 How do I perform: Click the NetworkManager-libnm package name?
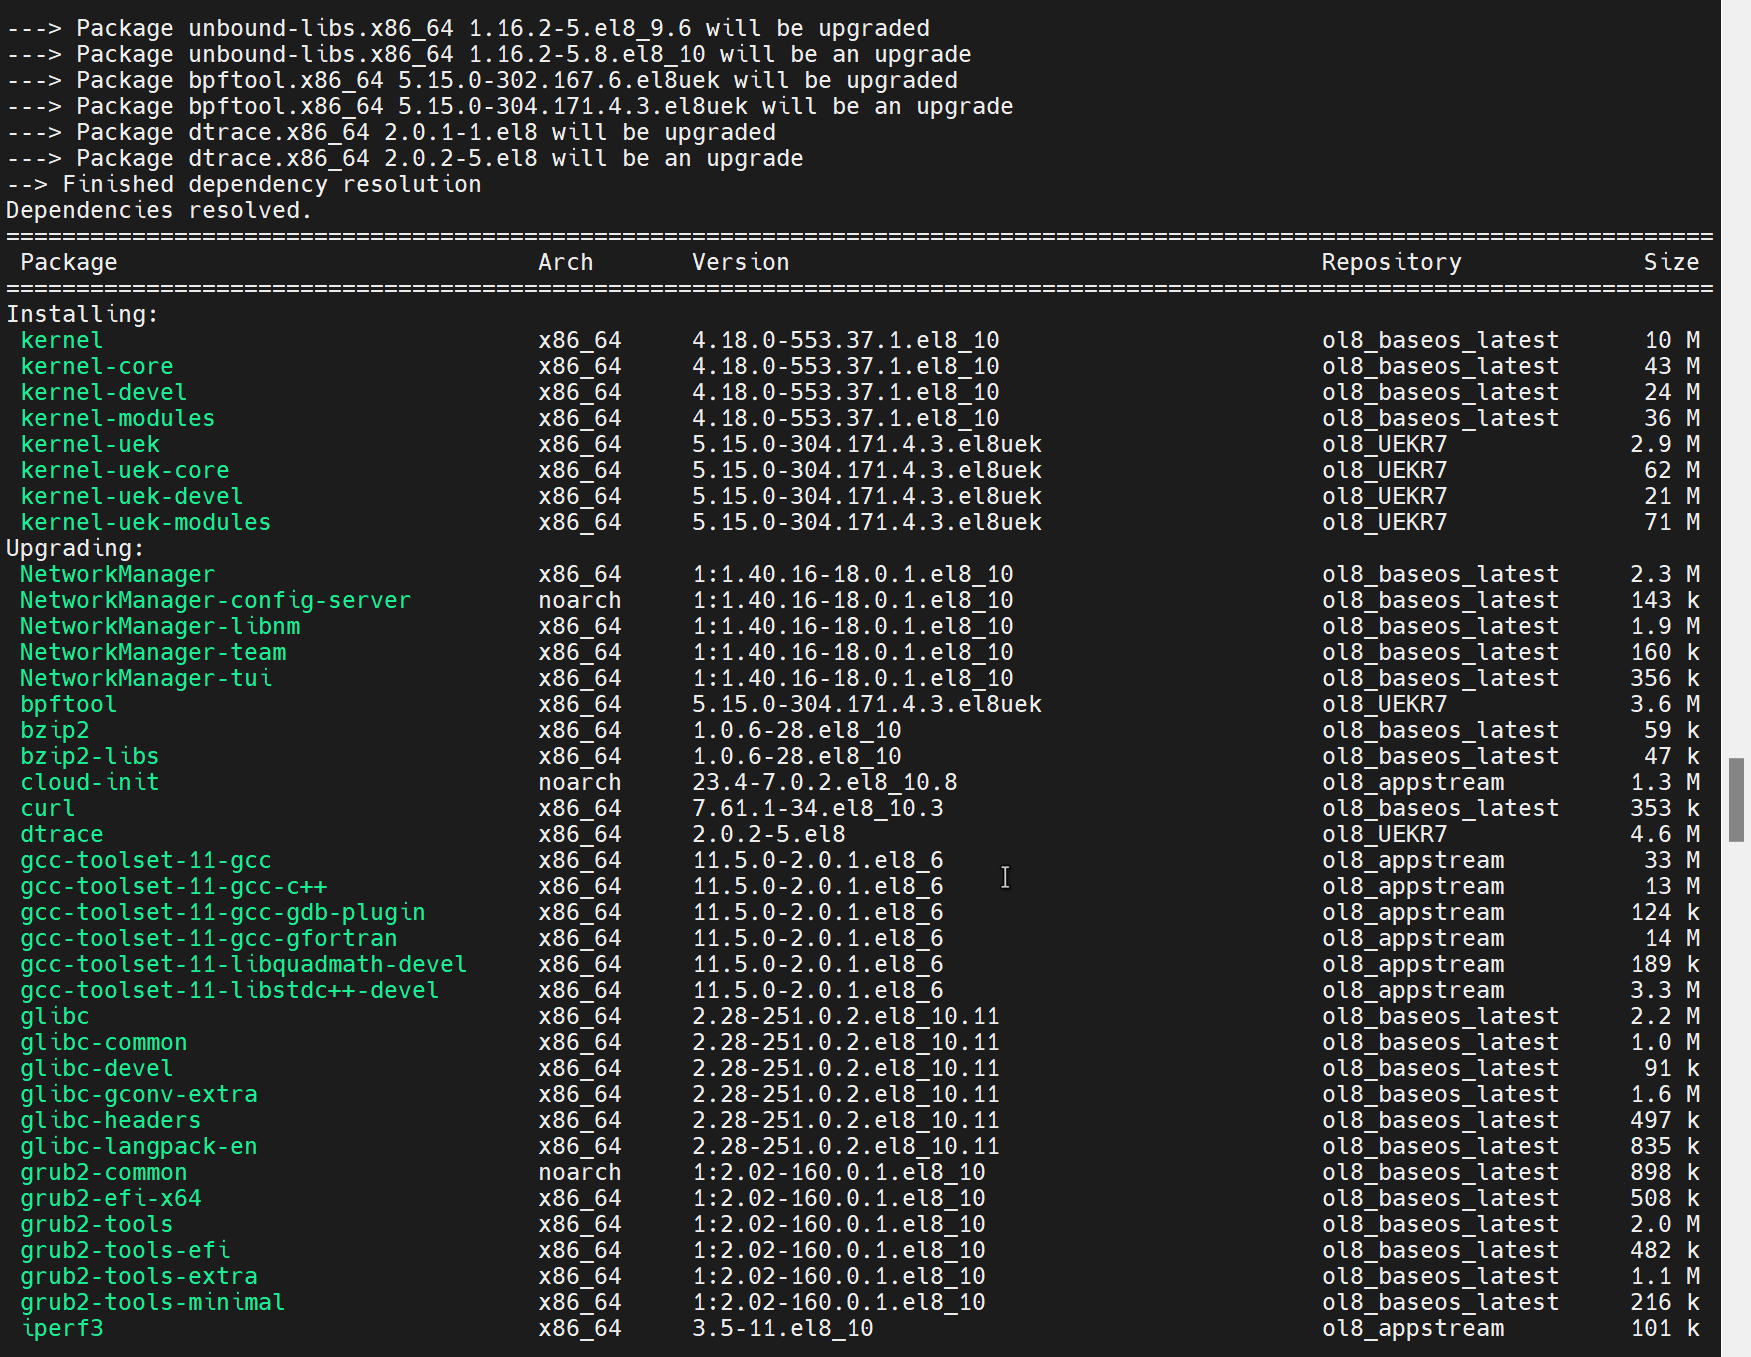[x=160, y=626]
